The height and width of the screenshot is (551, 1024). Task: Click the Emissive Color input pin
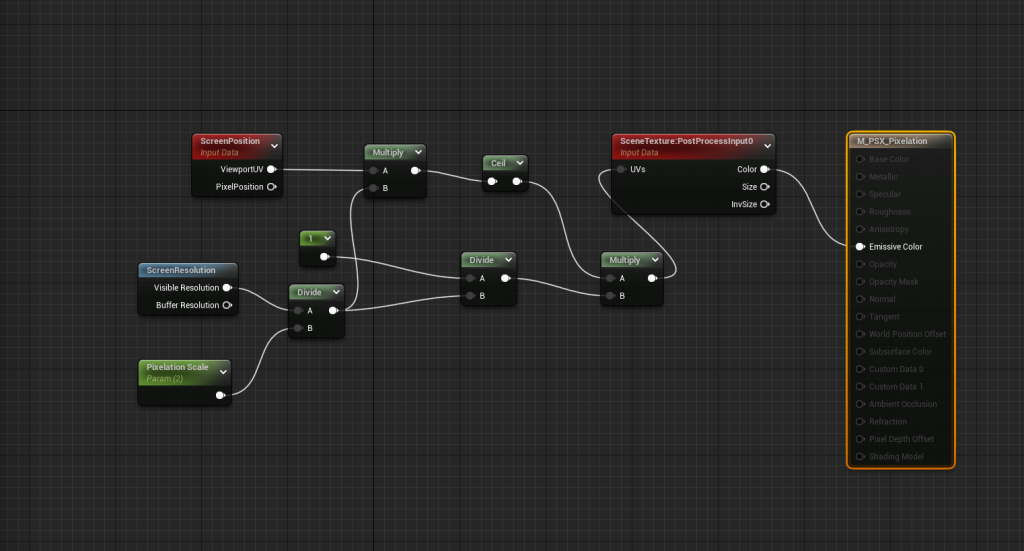point(859,247)
